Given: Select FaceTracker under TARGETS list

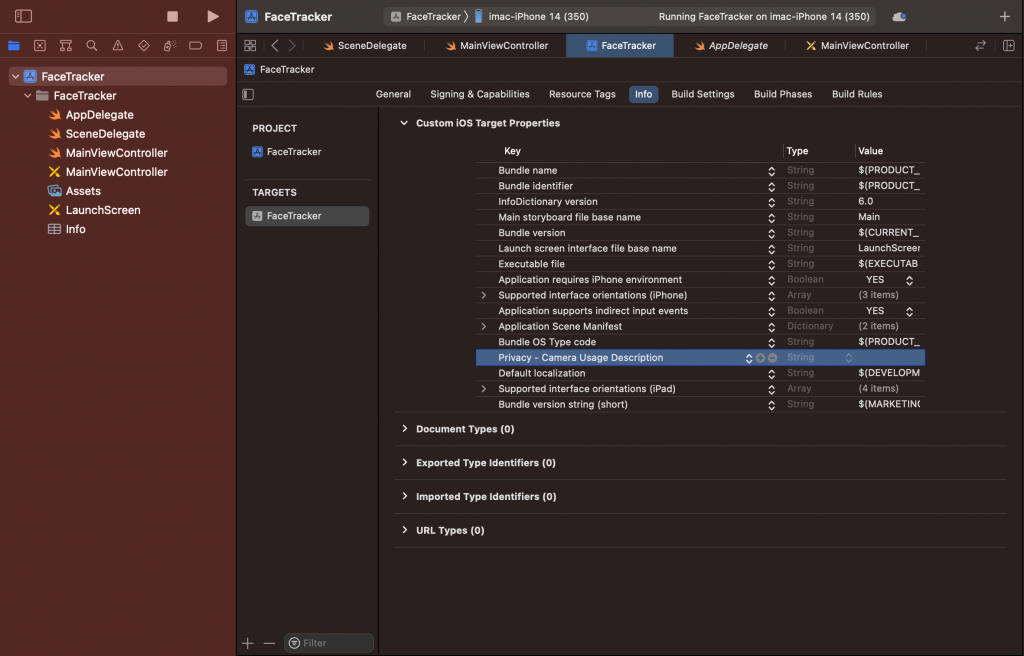Looking at the screenshot, I should [x=307, y=216].
